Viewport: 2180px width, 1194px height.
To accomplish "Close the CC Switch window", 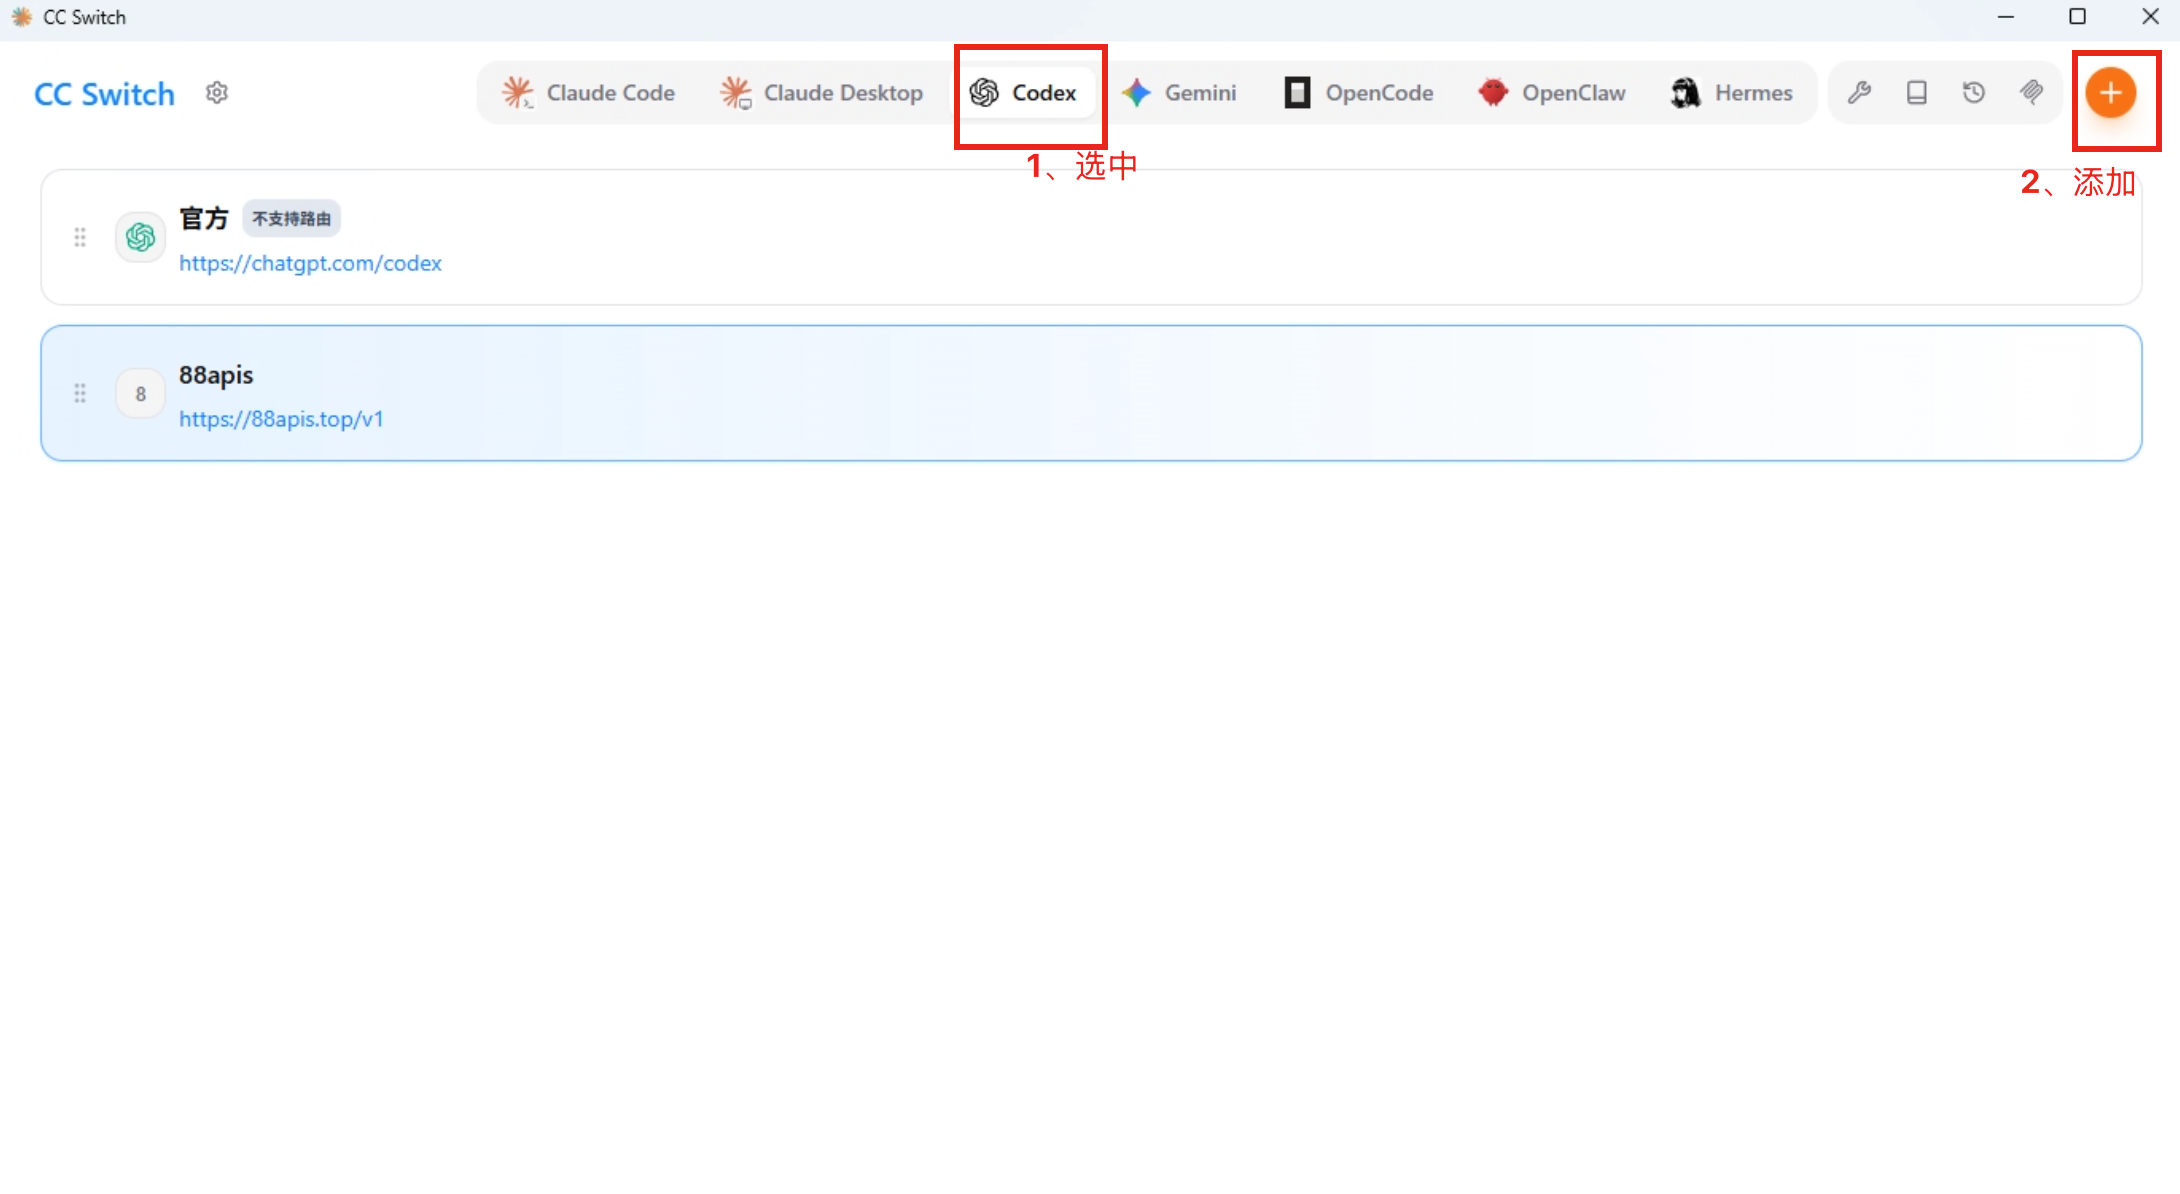I will (2150, 17).
